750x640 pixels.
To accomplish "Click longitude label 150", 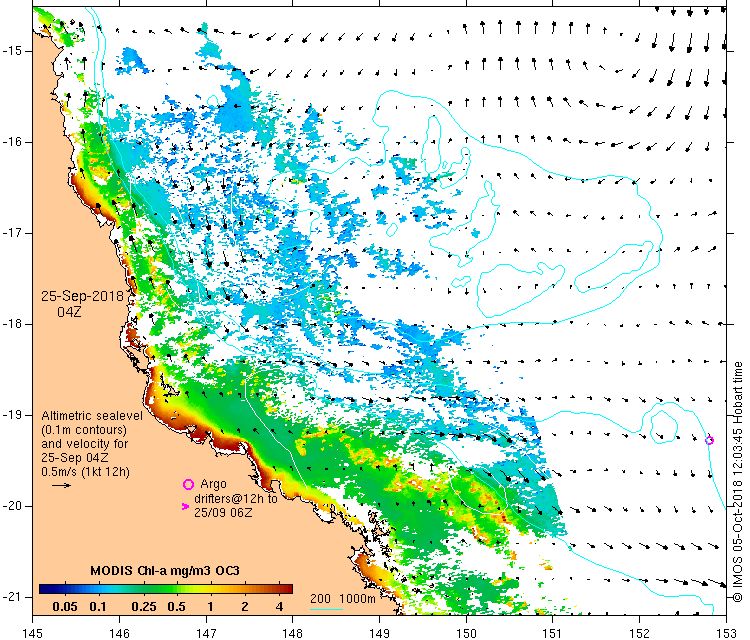I will click(x=466, y=634).
